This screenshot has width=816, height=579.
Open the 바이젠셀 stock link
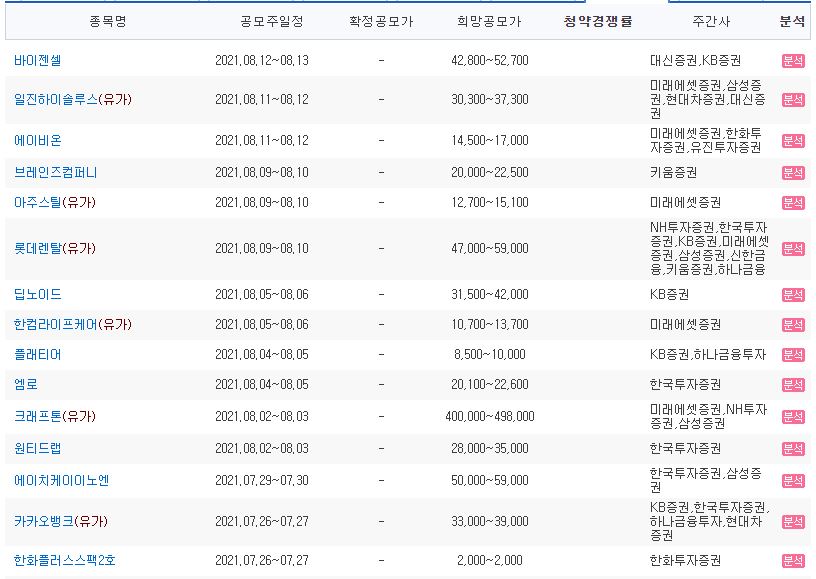pyautogui.click(x=37, y=60)
